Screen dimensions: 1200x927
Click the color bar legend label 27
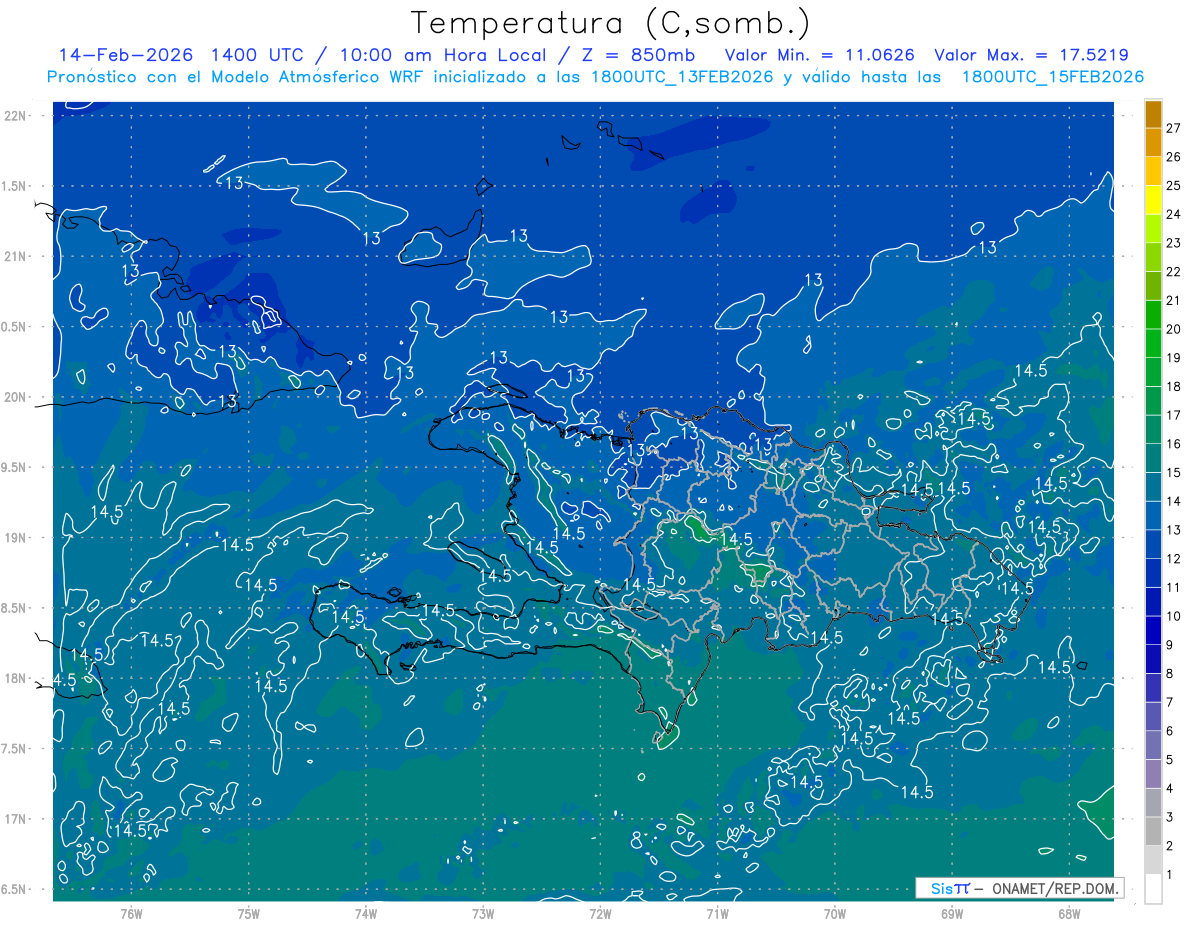coord(1173,128)
